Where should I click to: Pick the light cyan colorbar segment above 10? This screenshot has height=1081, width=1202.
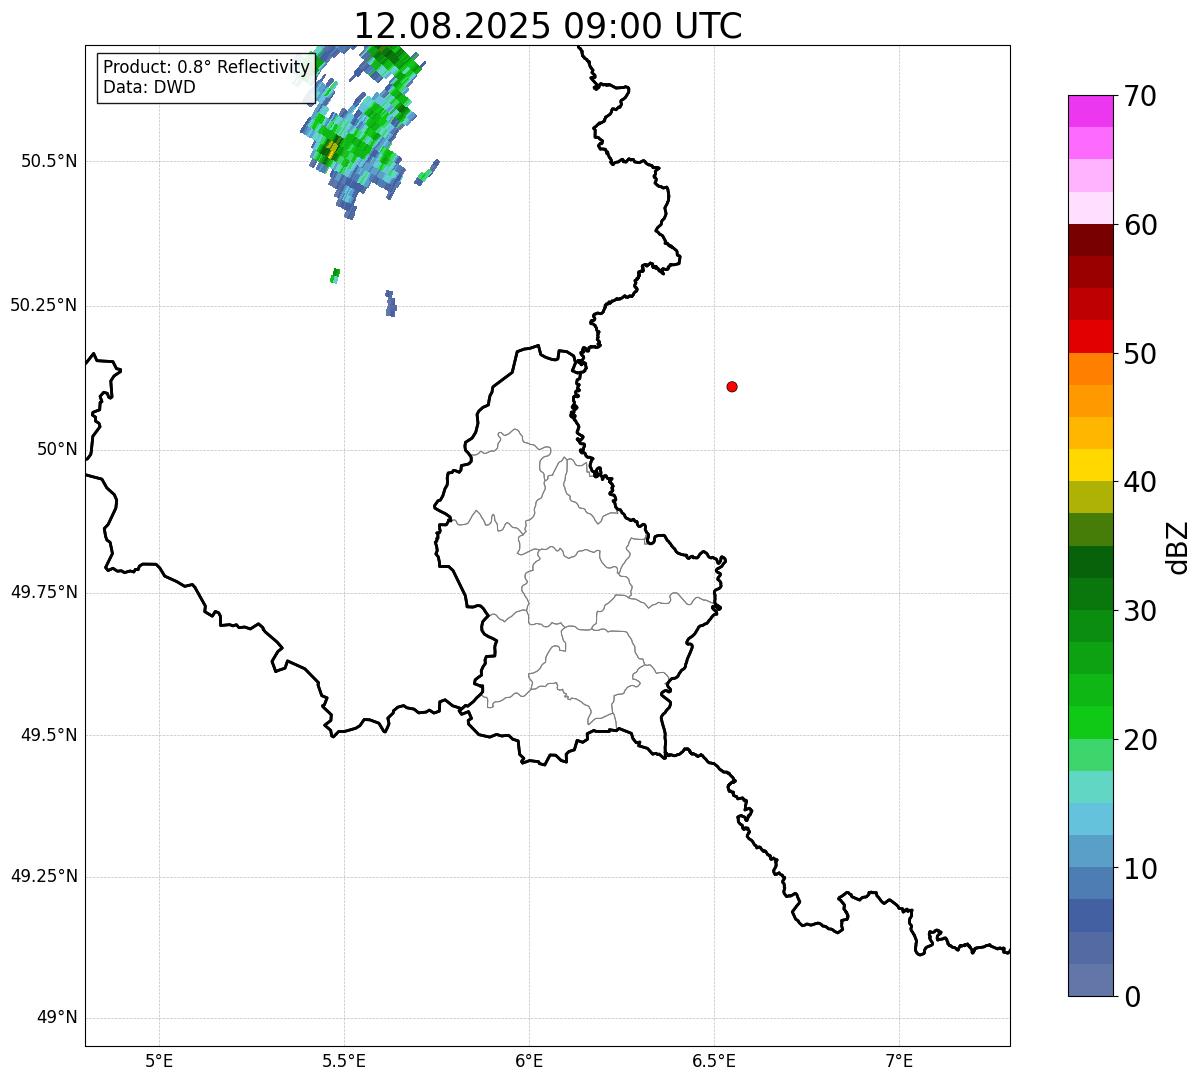point(1090,819)
